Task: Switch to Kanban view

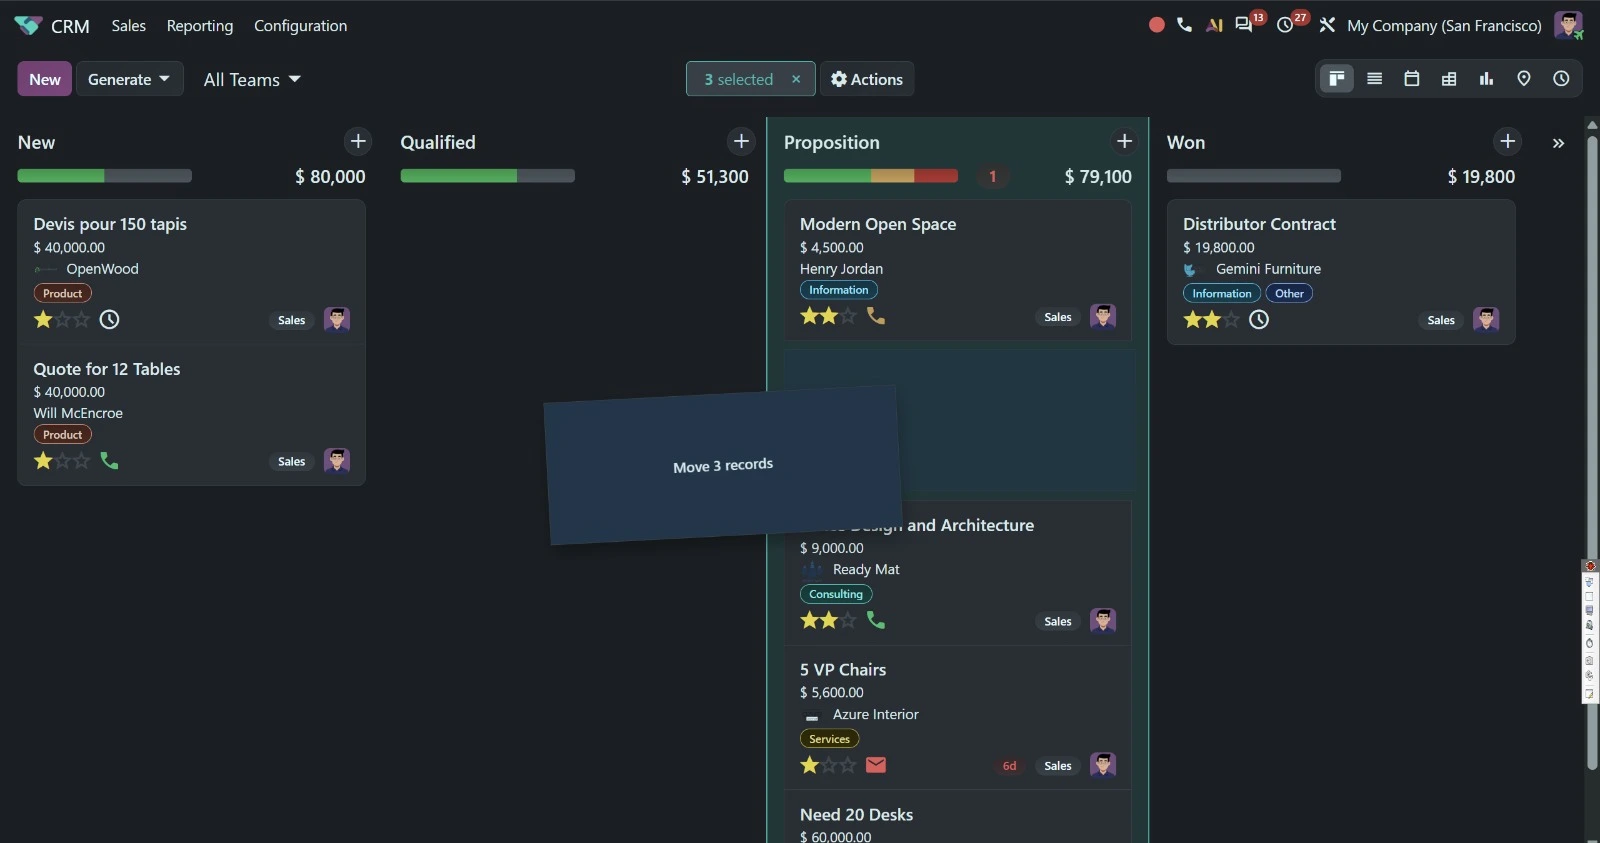Action: (1337, 79)
